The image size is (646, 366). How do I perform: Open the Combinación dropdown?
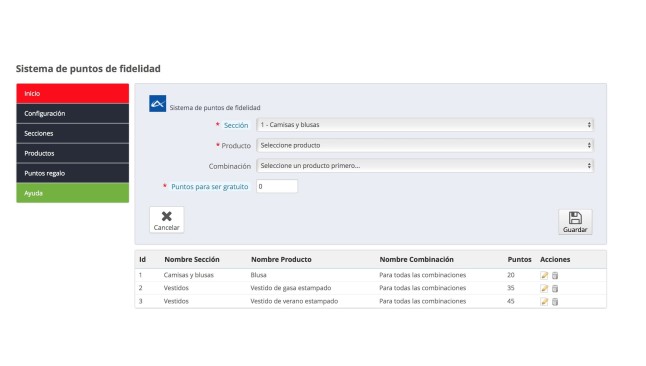pyautogui.click(x=425, y=166)
